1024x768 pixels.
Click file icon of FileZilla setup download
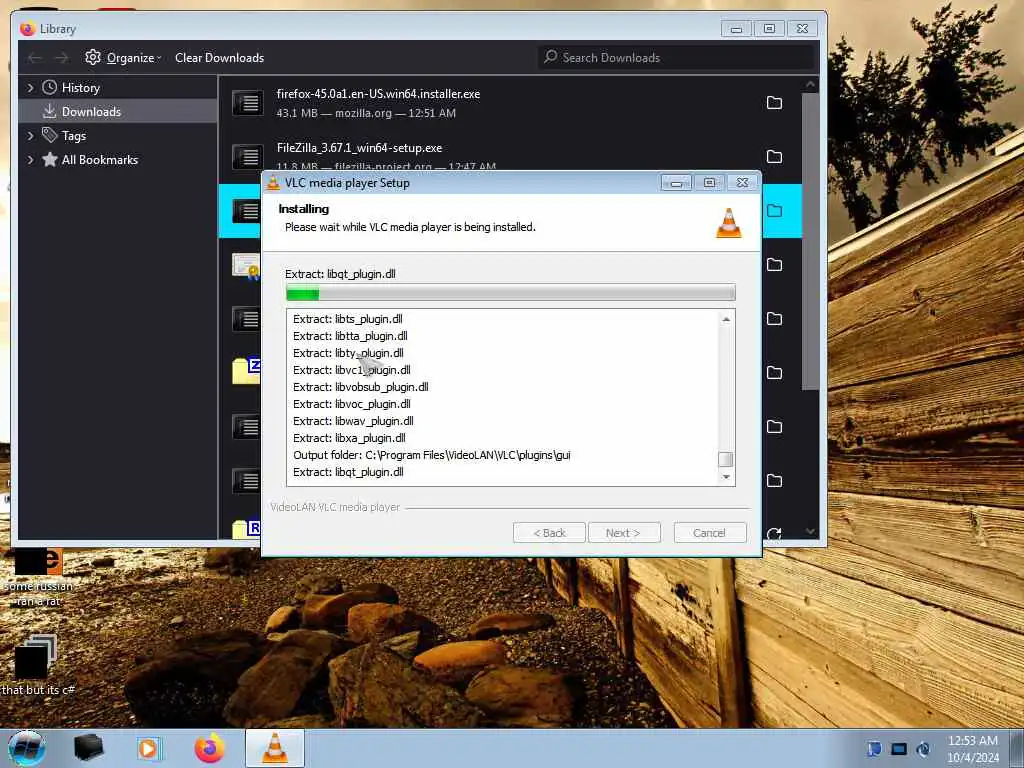248,156
